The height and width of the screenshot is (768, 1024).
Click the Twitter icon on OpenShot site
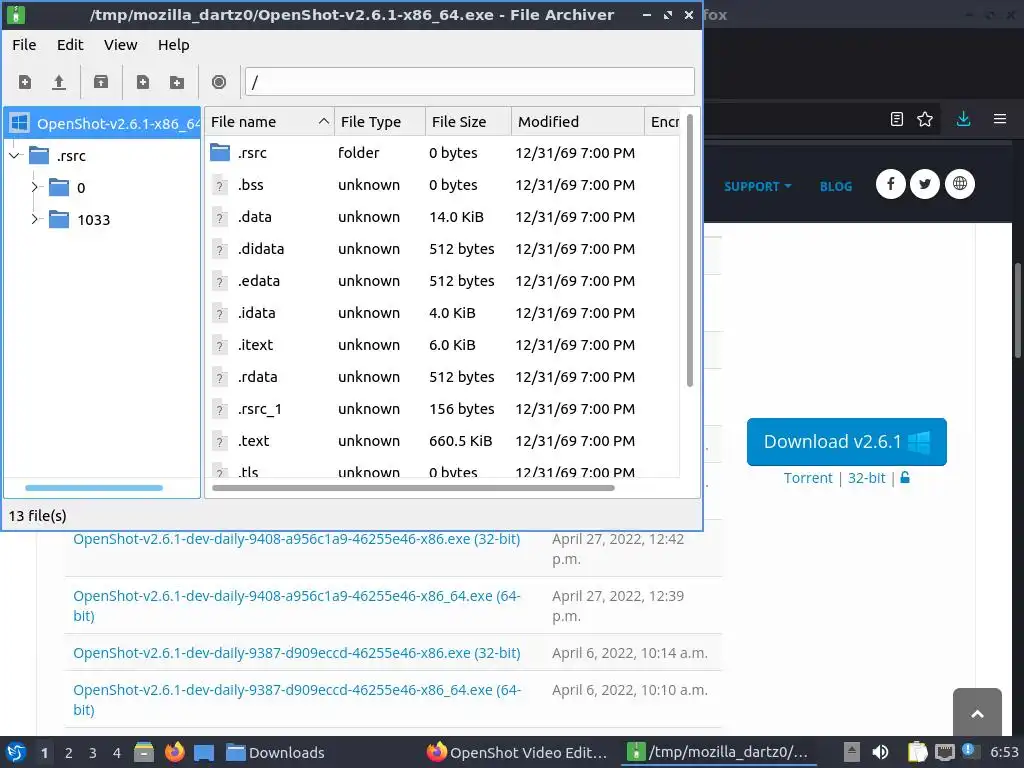pyautogui.click(x=925, y=184)
